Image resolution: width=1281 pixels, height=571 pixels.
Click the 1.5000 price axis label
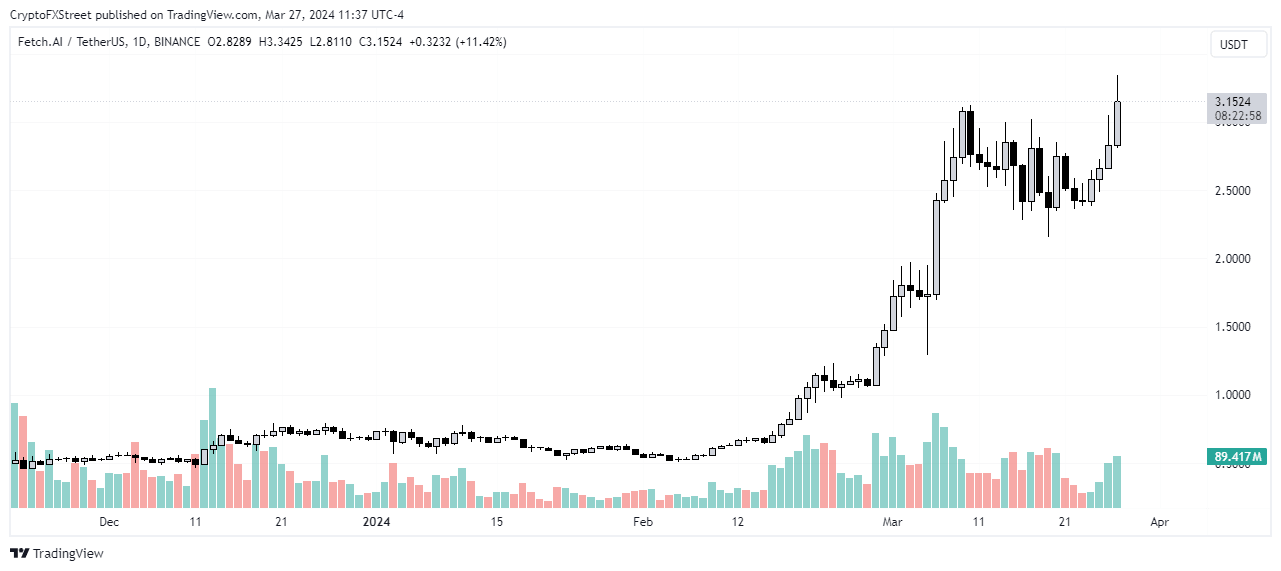pyautogui.click(x=1234, y=327)
